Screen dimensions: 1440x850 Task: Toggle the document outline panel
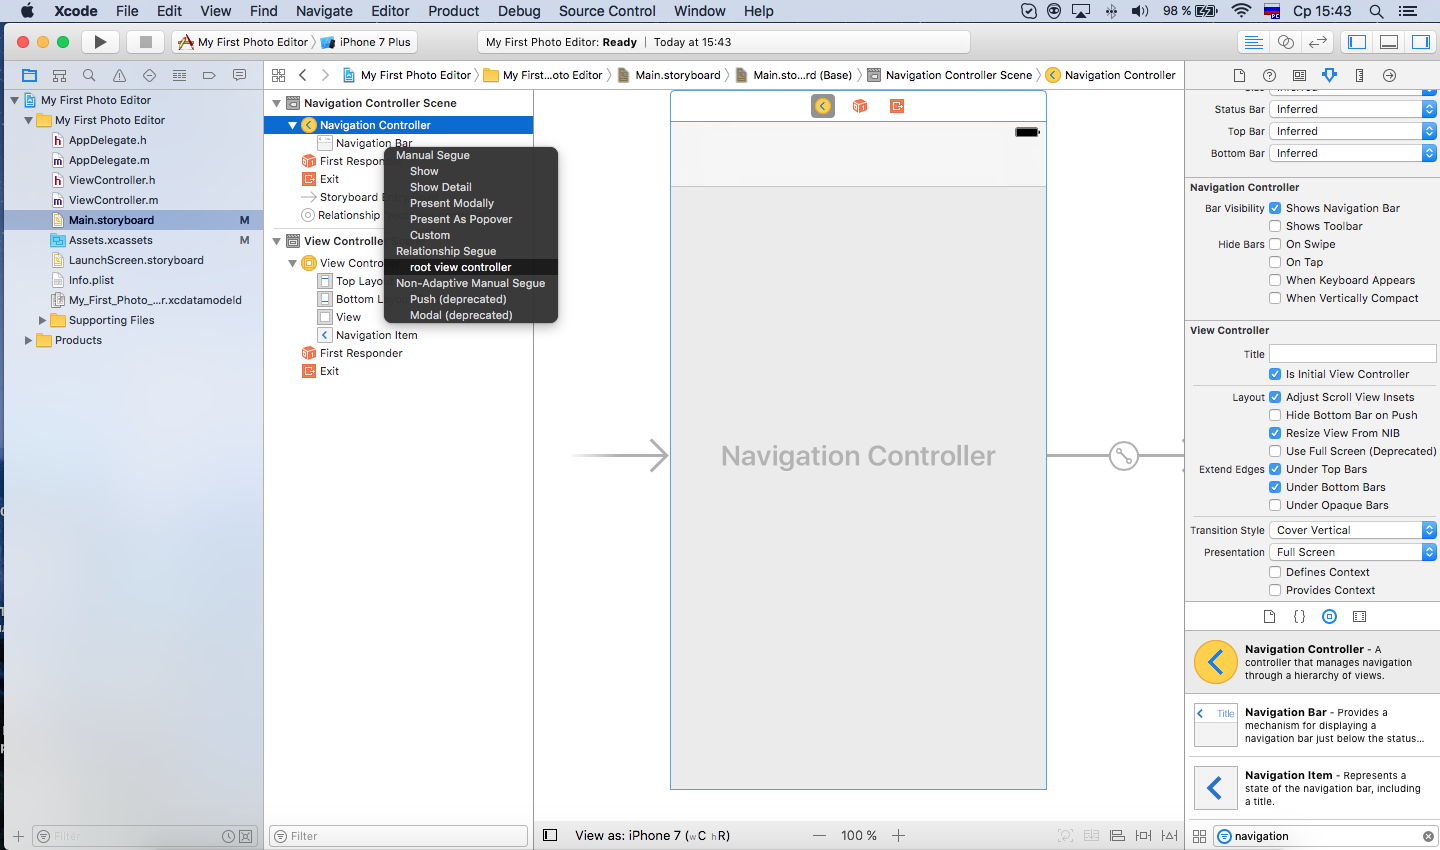point(549,835)
